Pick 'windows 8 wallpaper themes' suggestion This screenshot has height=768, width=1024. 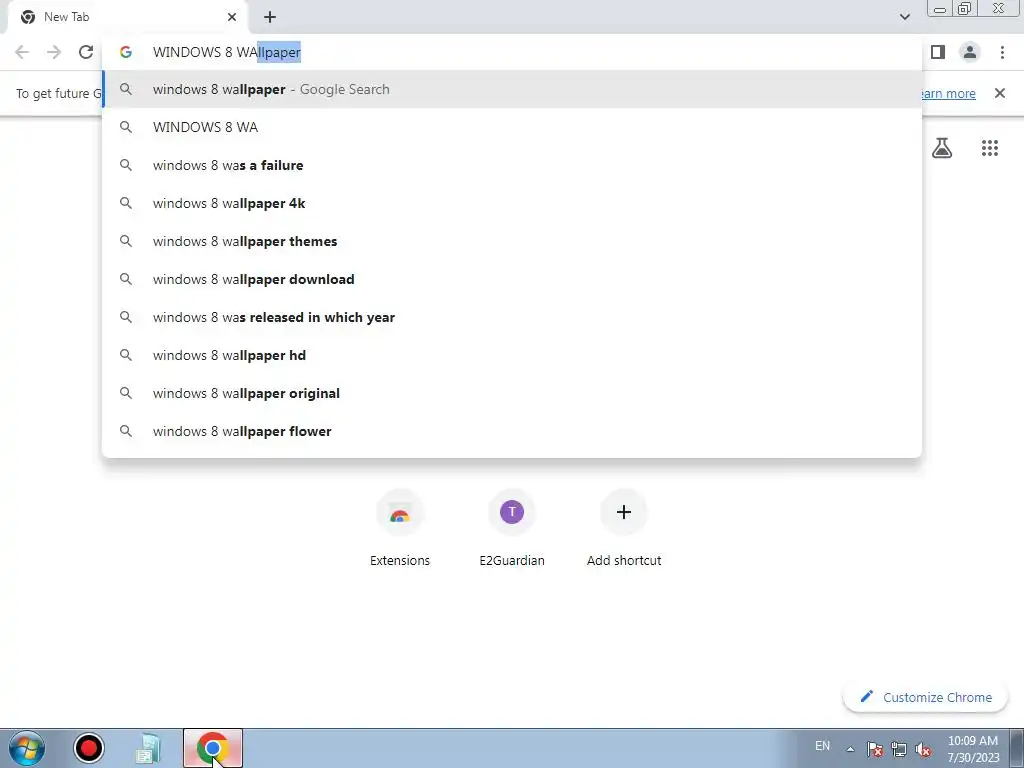point(512,241)
